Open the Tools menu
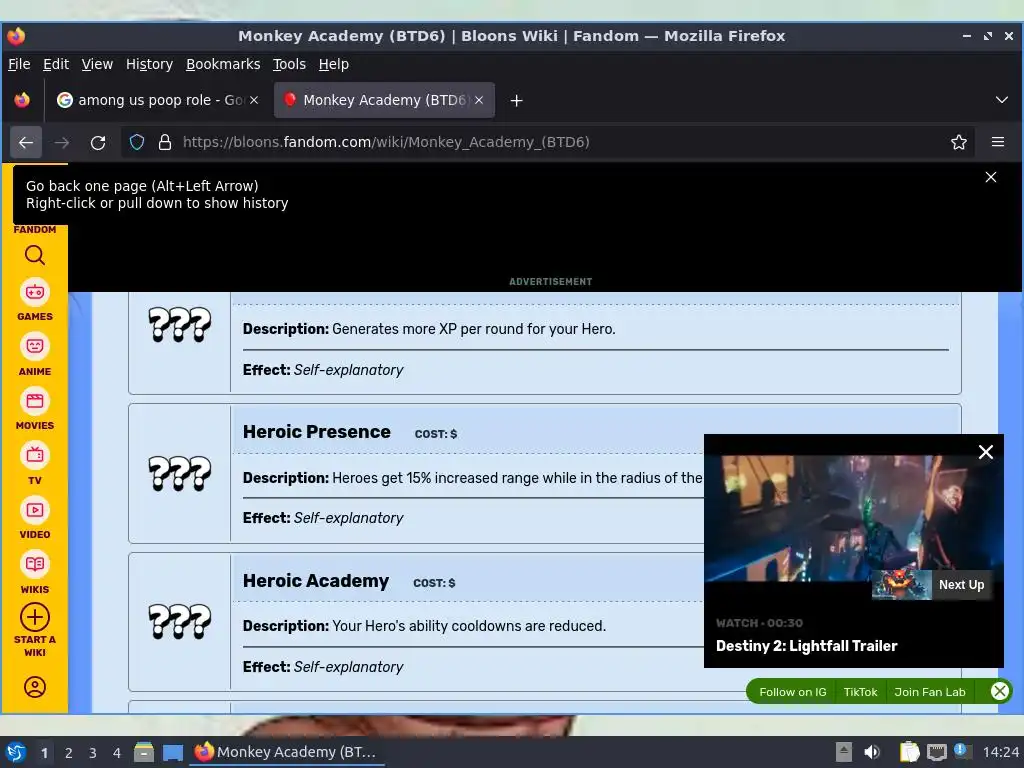 [x=289, y=64]
